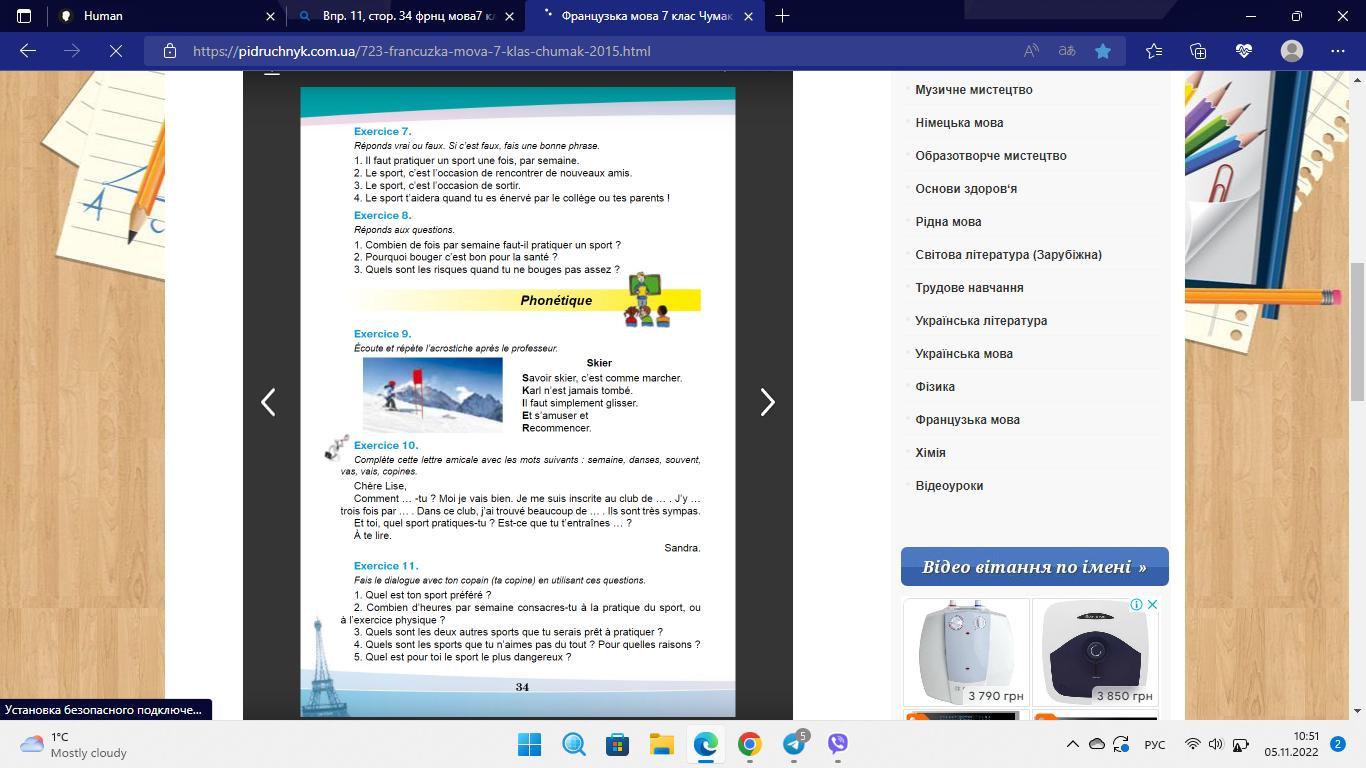Open a new browser tab

[x=782, y=16]
